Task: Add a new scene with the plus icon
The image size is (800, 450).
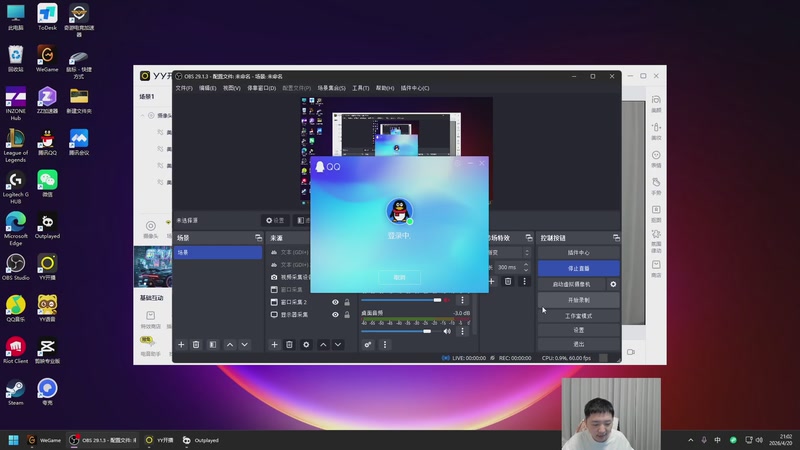Action: tap(181, 345)
